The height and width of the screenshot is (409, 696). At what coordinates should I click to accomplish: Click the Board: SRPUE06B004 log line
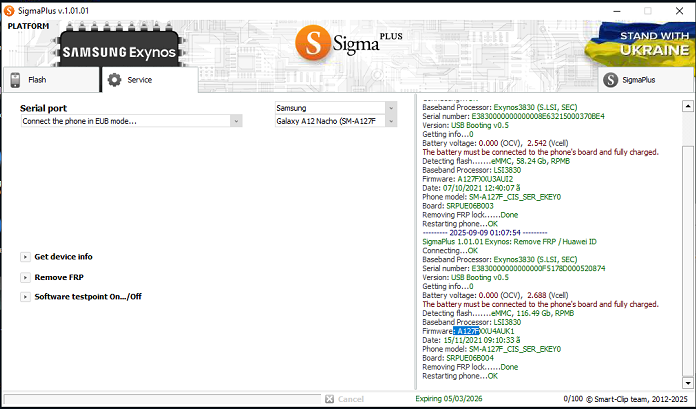click(x=458, y=358)
